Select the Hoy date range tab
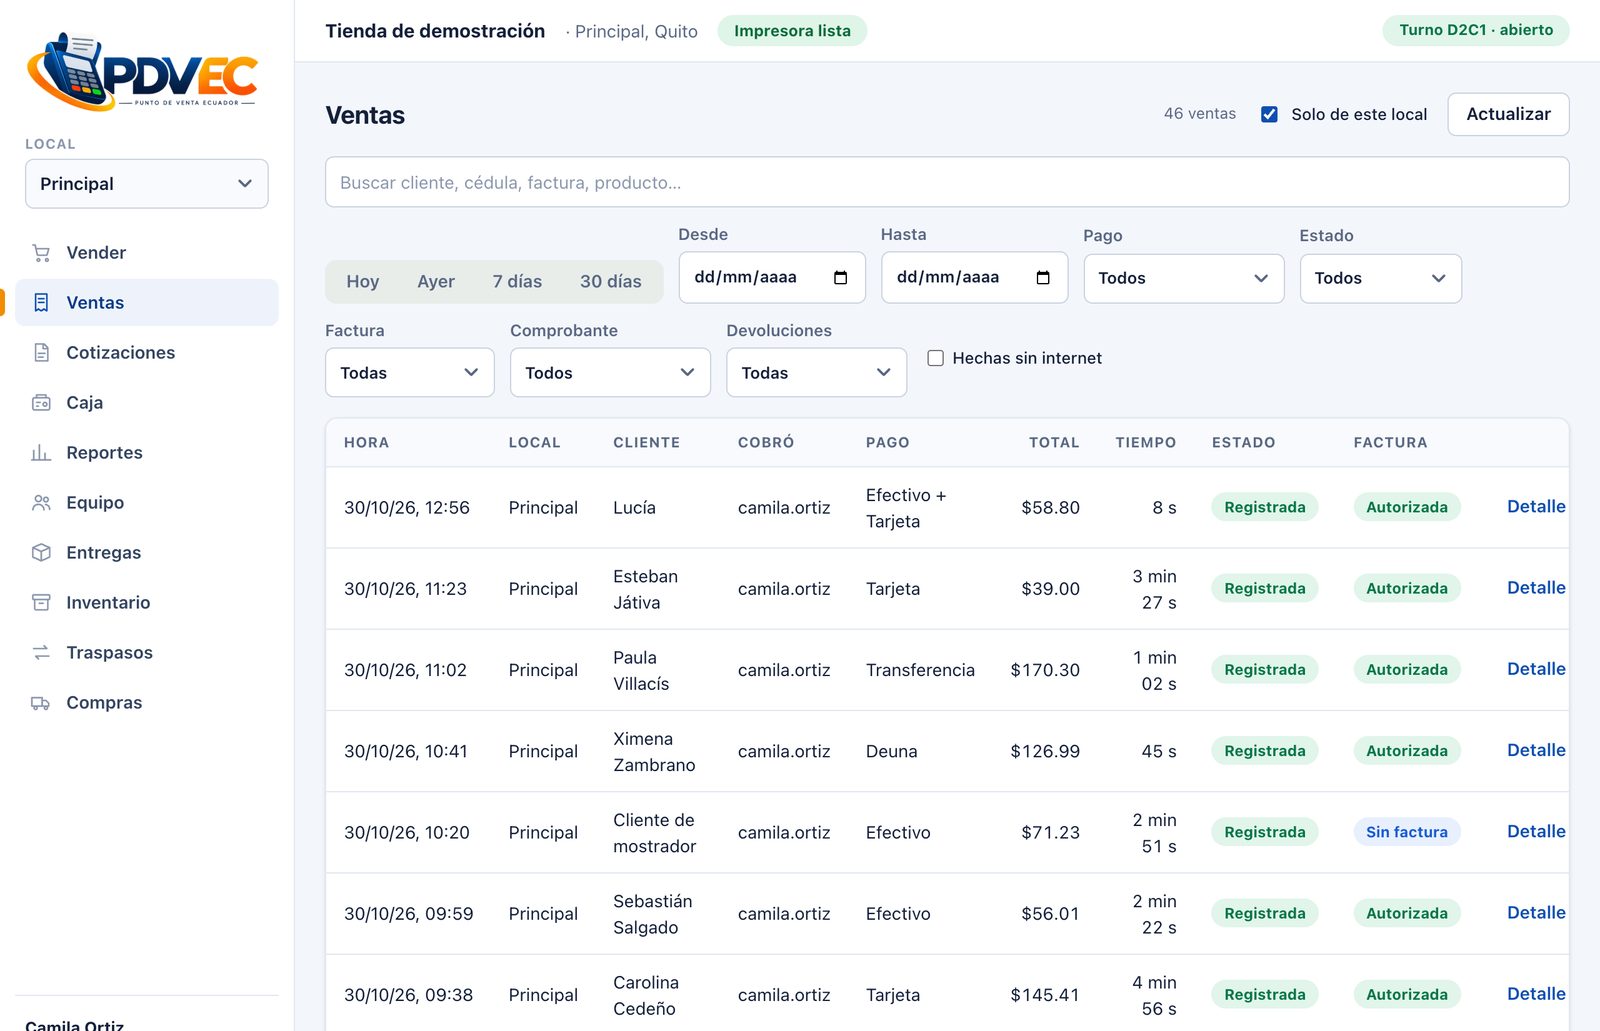Viewport: 1600px width, 1031px height. [363, 282]
